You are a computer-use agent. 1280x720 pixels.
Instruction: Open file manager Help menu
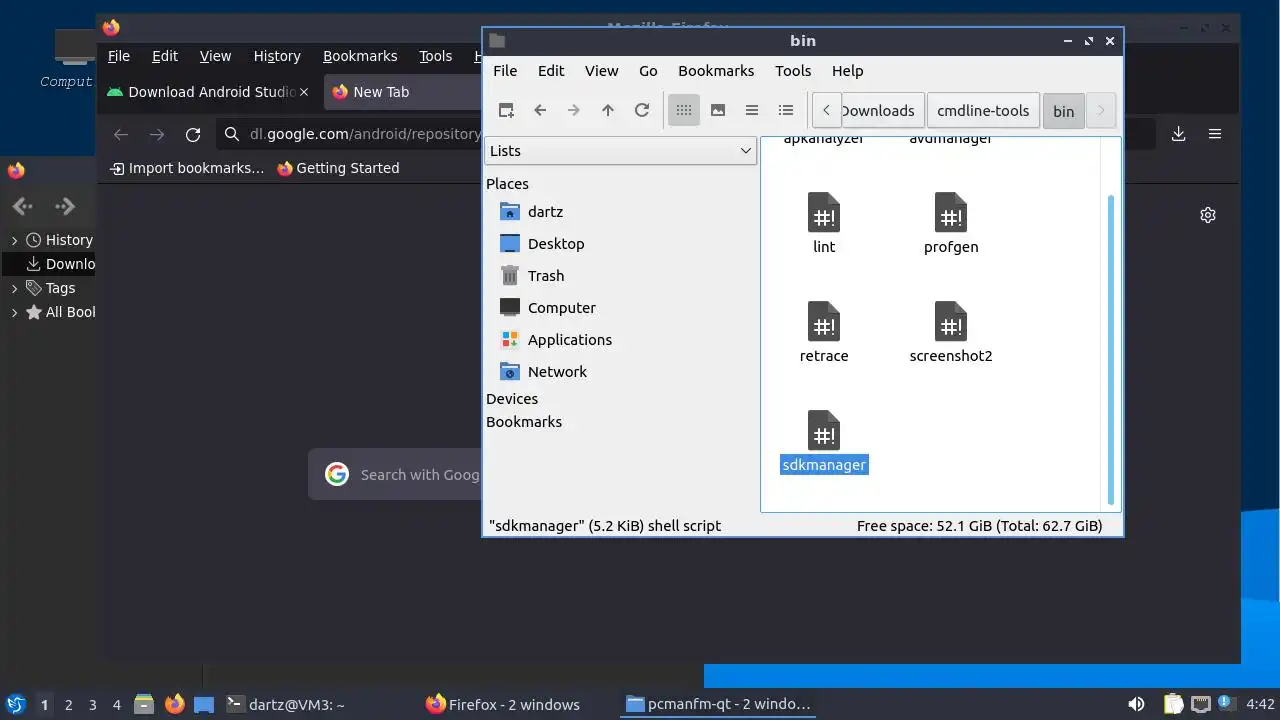(847, 71)
